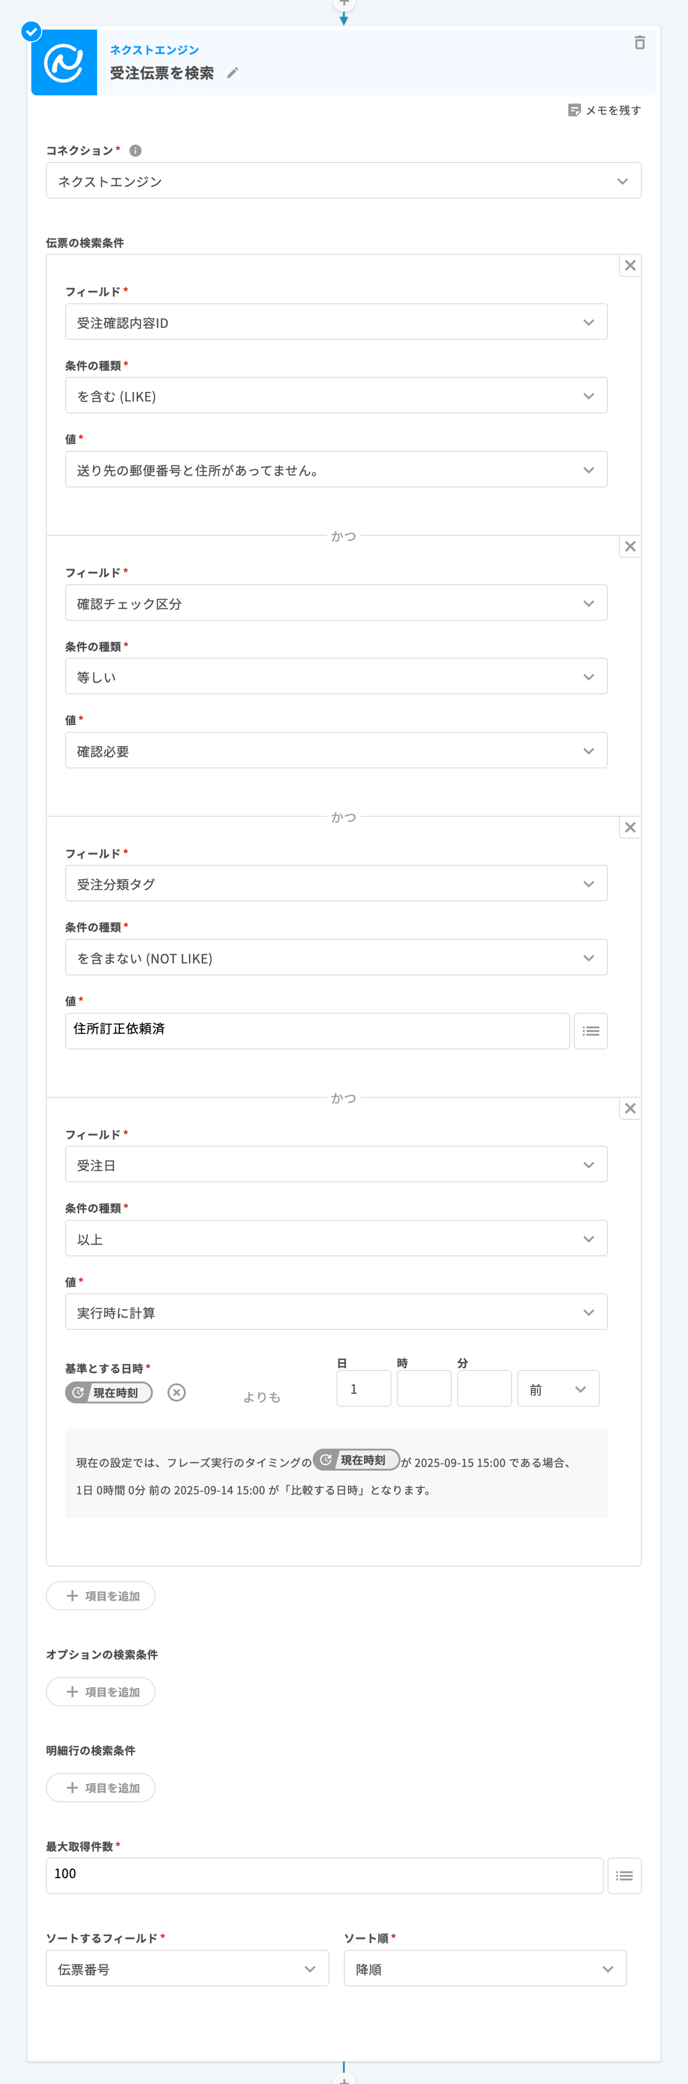688x2084 pixels.
Task: Toggle the blue checkmark on the step
Action: click(x=33, y=31)
